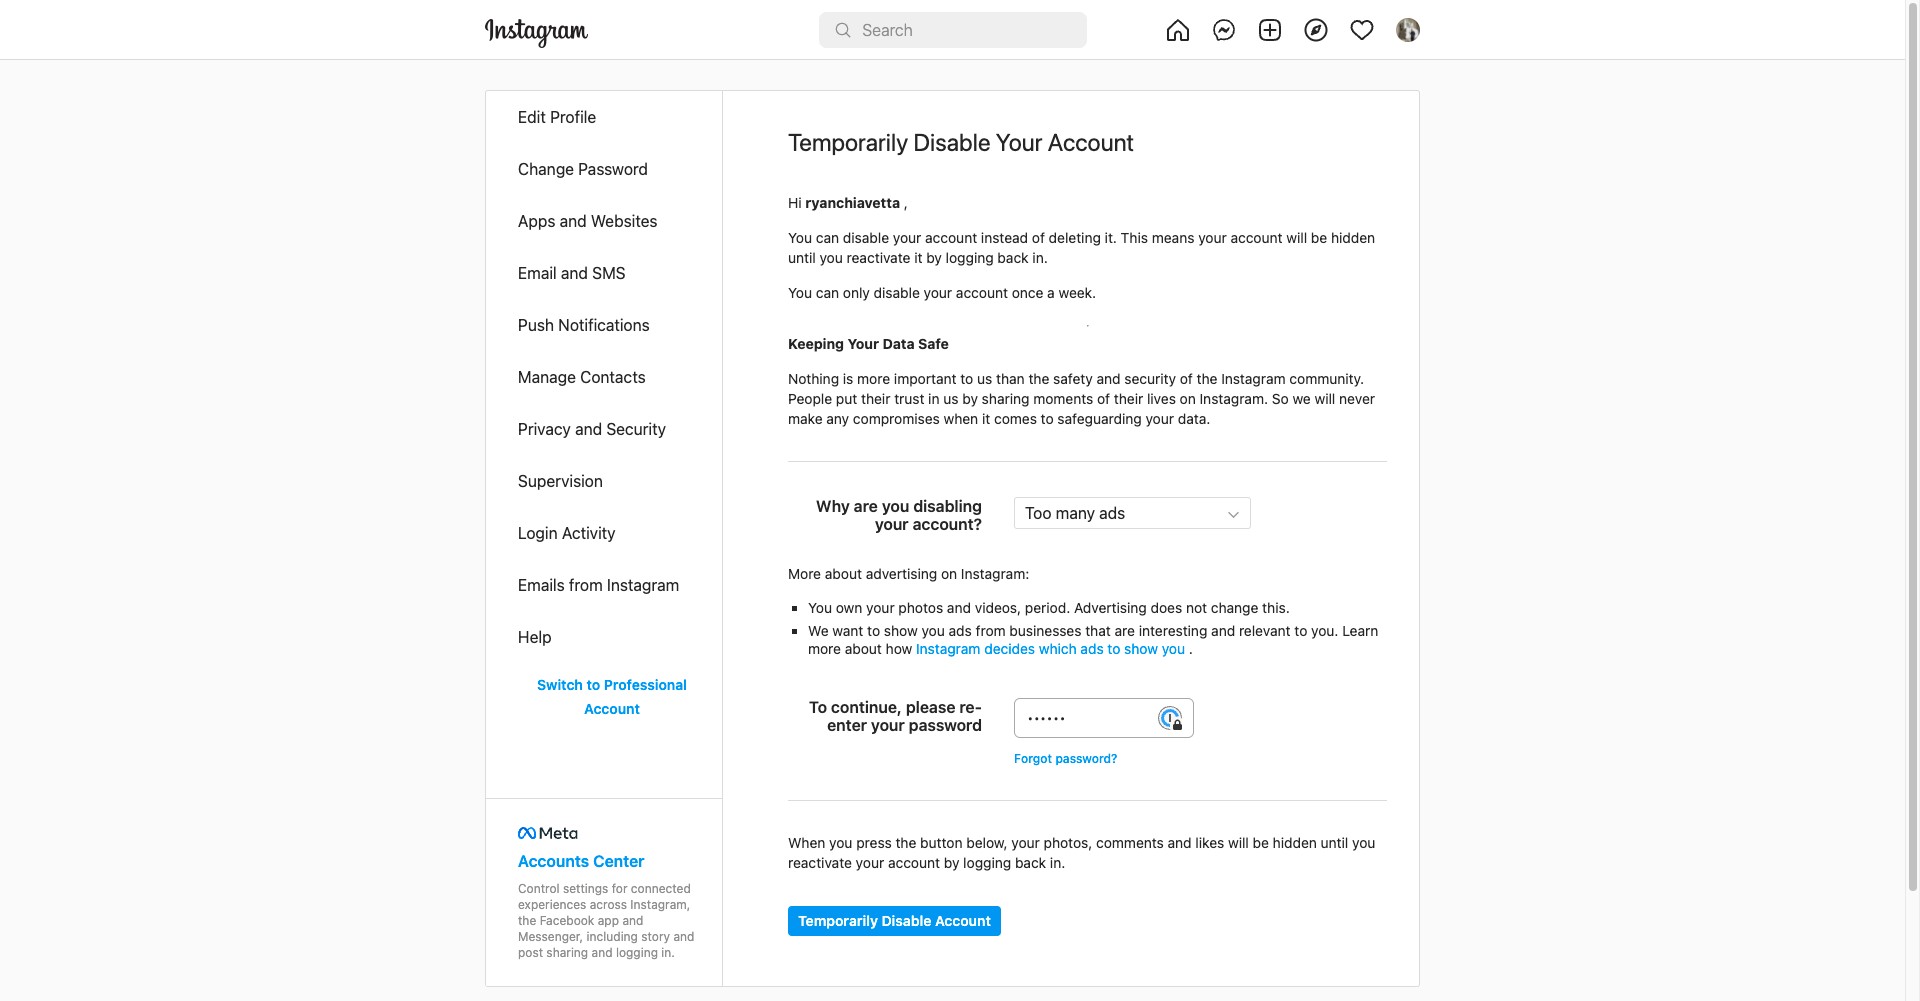Go to Change Password section
The width and height of the screenshot is (1920, 1001).
[x=582, y=170]
